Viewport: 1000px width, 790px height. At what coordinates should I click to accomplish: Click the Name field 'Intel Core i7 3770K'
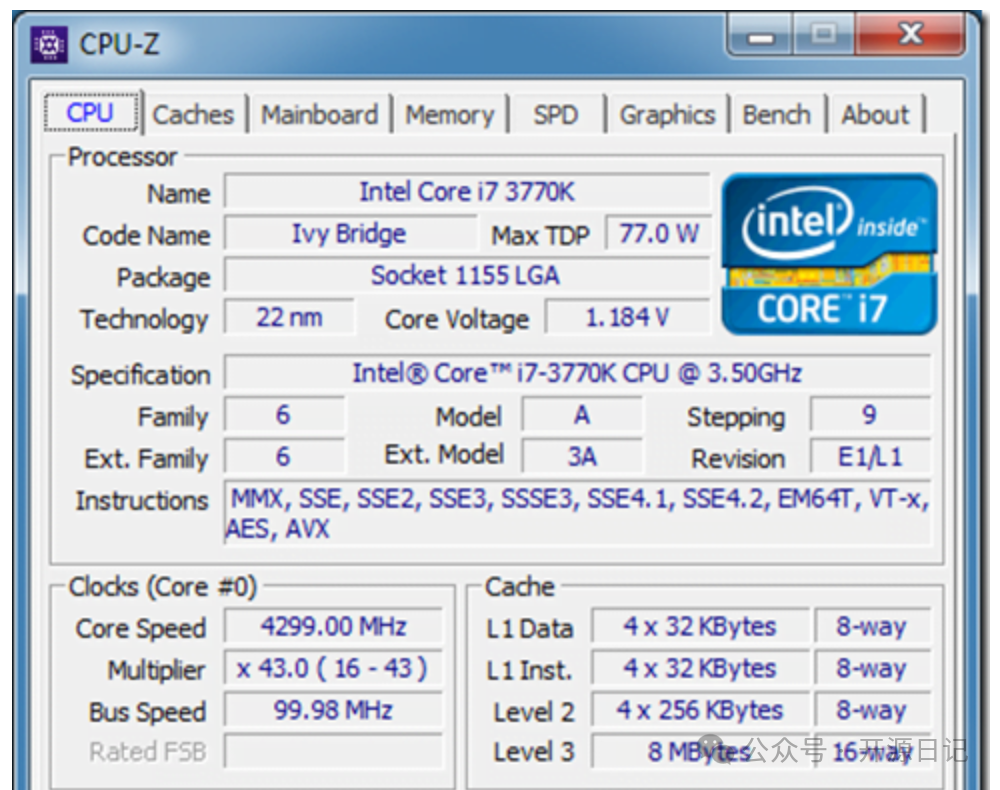[x=467, y=191]
